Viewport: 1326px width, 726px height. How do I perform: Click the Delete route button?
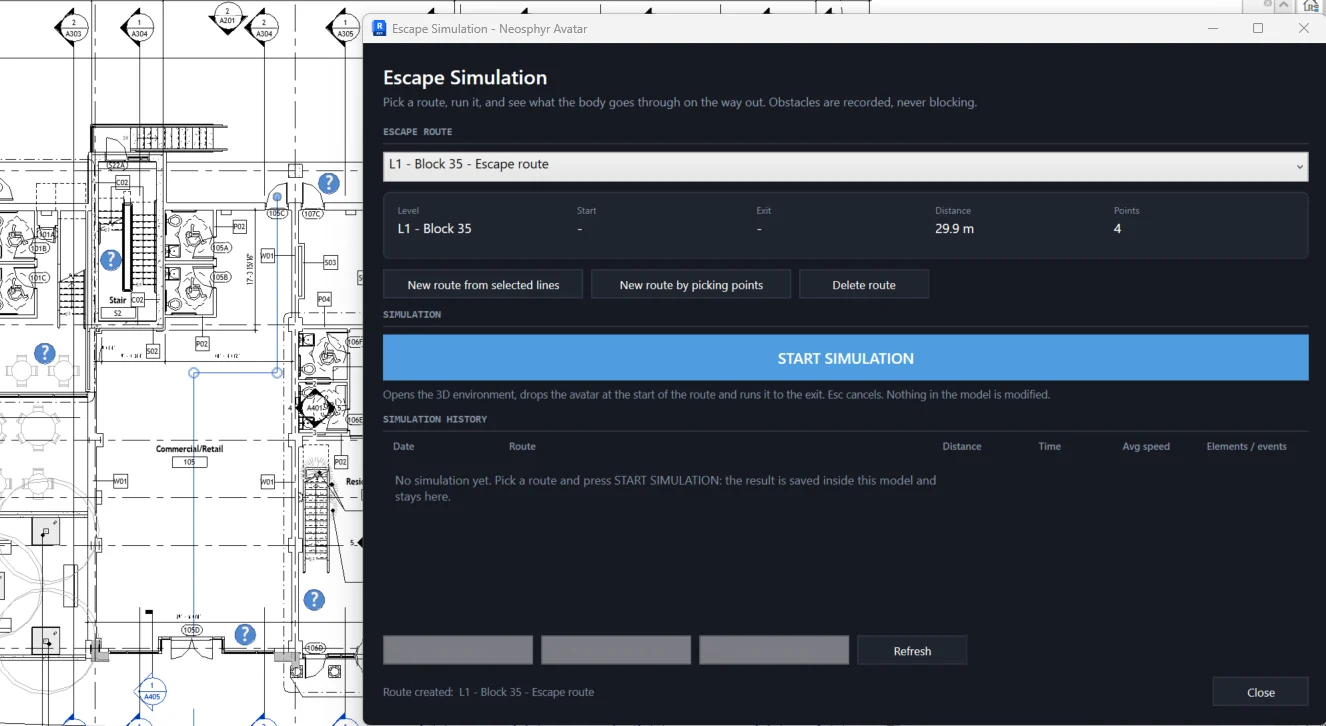click(864, 285)
